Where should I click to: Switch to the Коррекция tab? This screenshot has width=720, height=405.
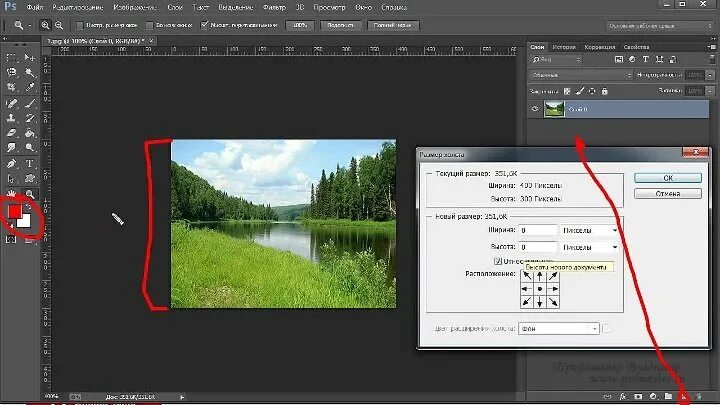click(x=600, y=47)
